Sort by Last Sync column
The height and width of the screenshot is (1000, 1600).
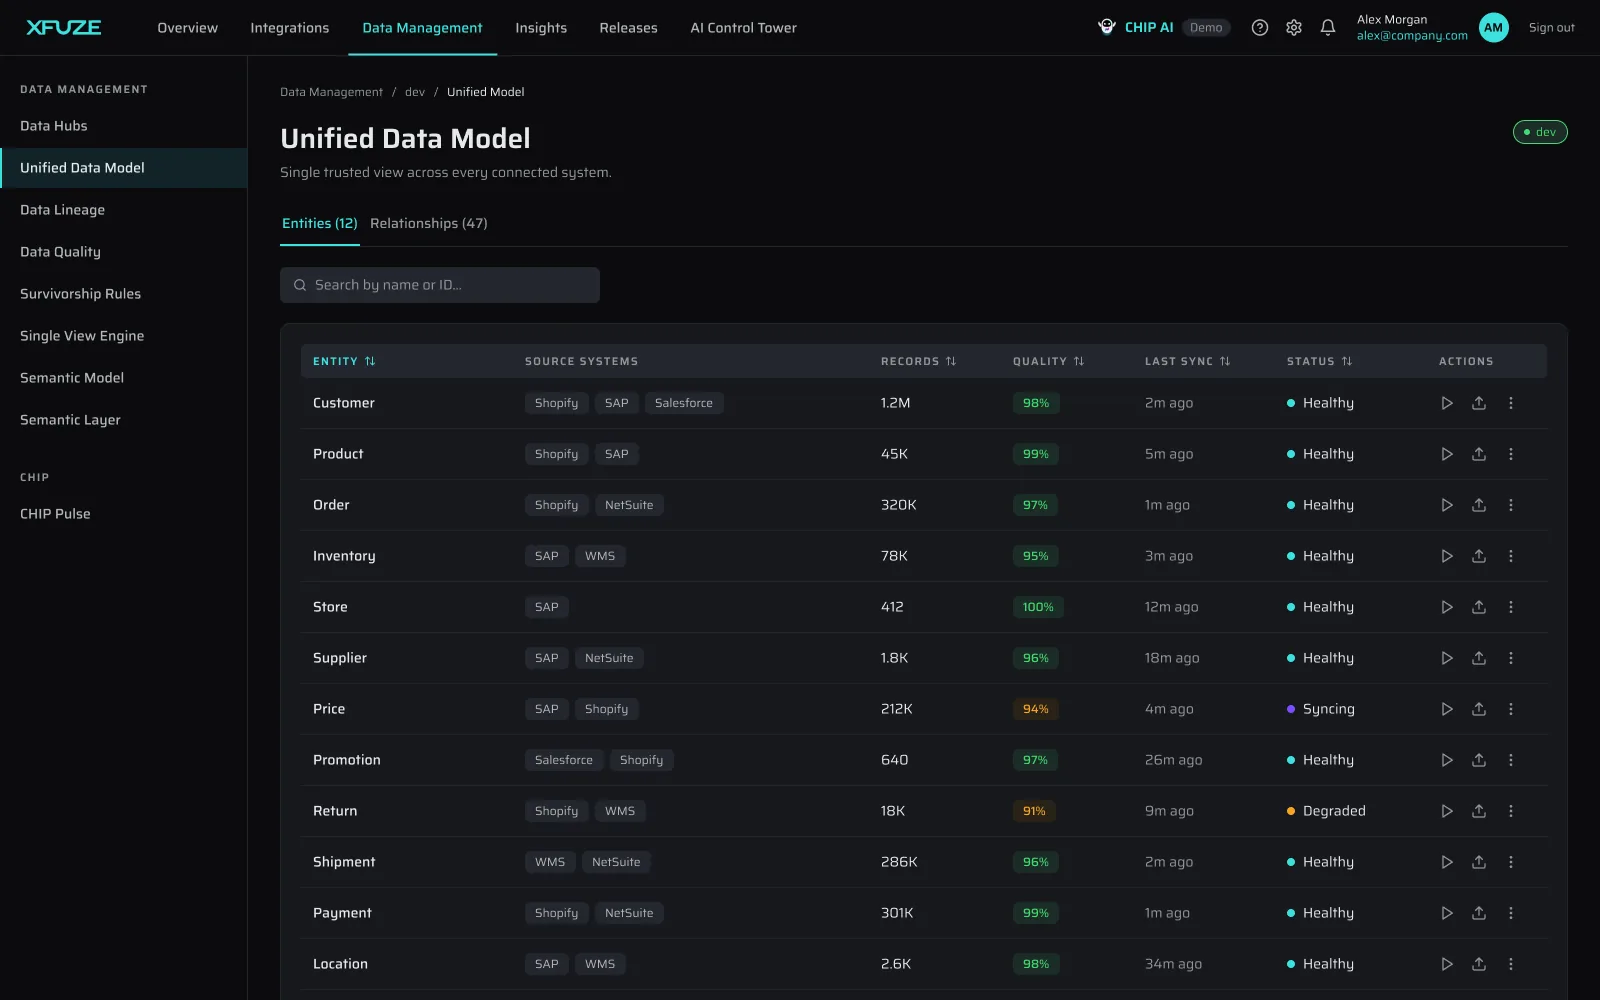pyautogui.click(x=1187, y=361)
